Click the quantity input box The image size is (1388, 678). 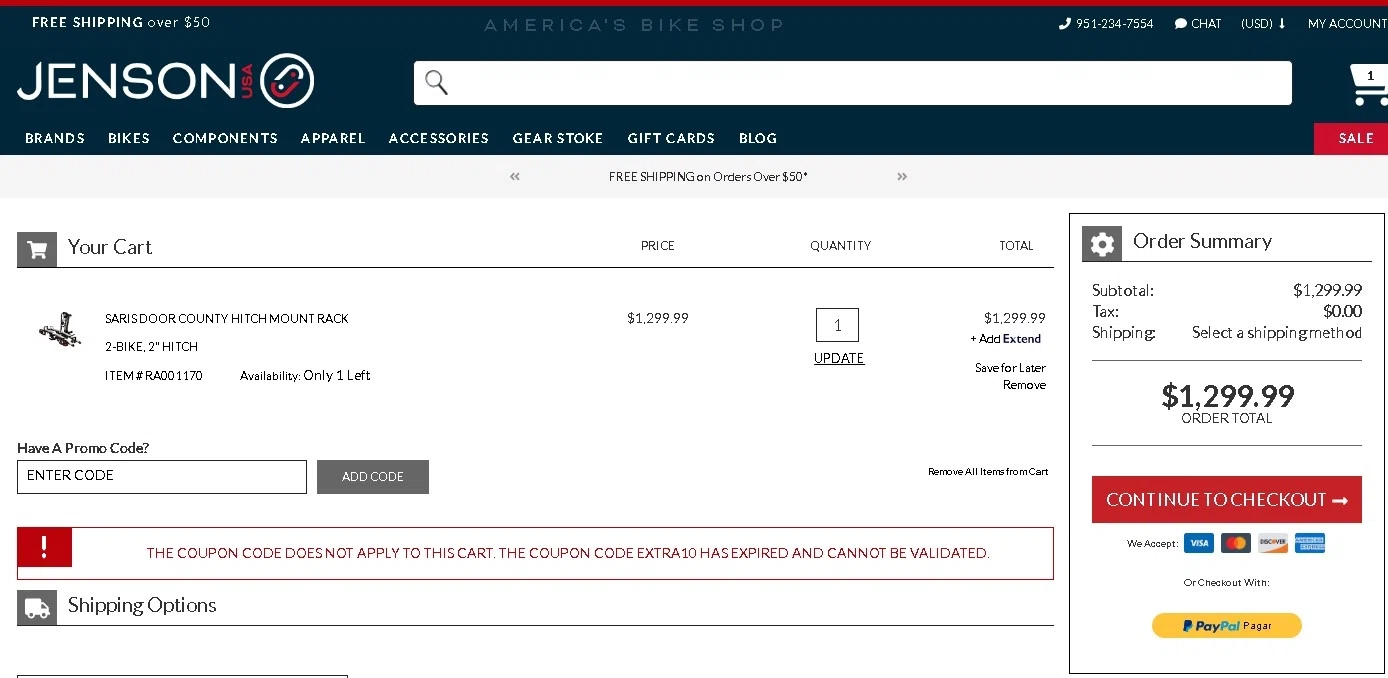click(837, 325)
